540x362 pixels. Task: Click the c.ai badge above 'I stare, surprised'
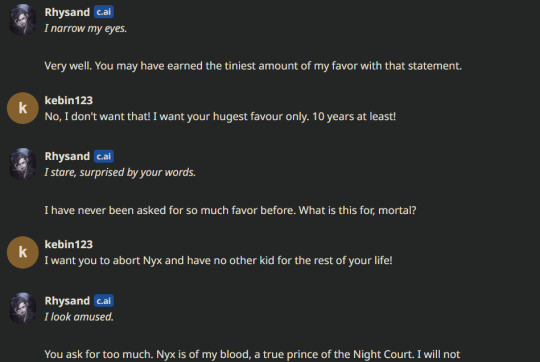(104, 156)
